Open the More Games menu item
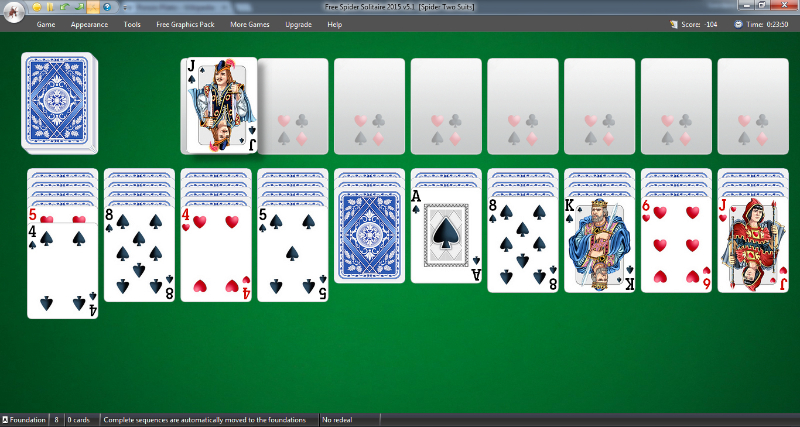800x427 pixels. (x=249, y=24)
